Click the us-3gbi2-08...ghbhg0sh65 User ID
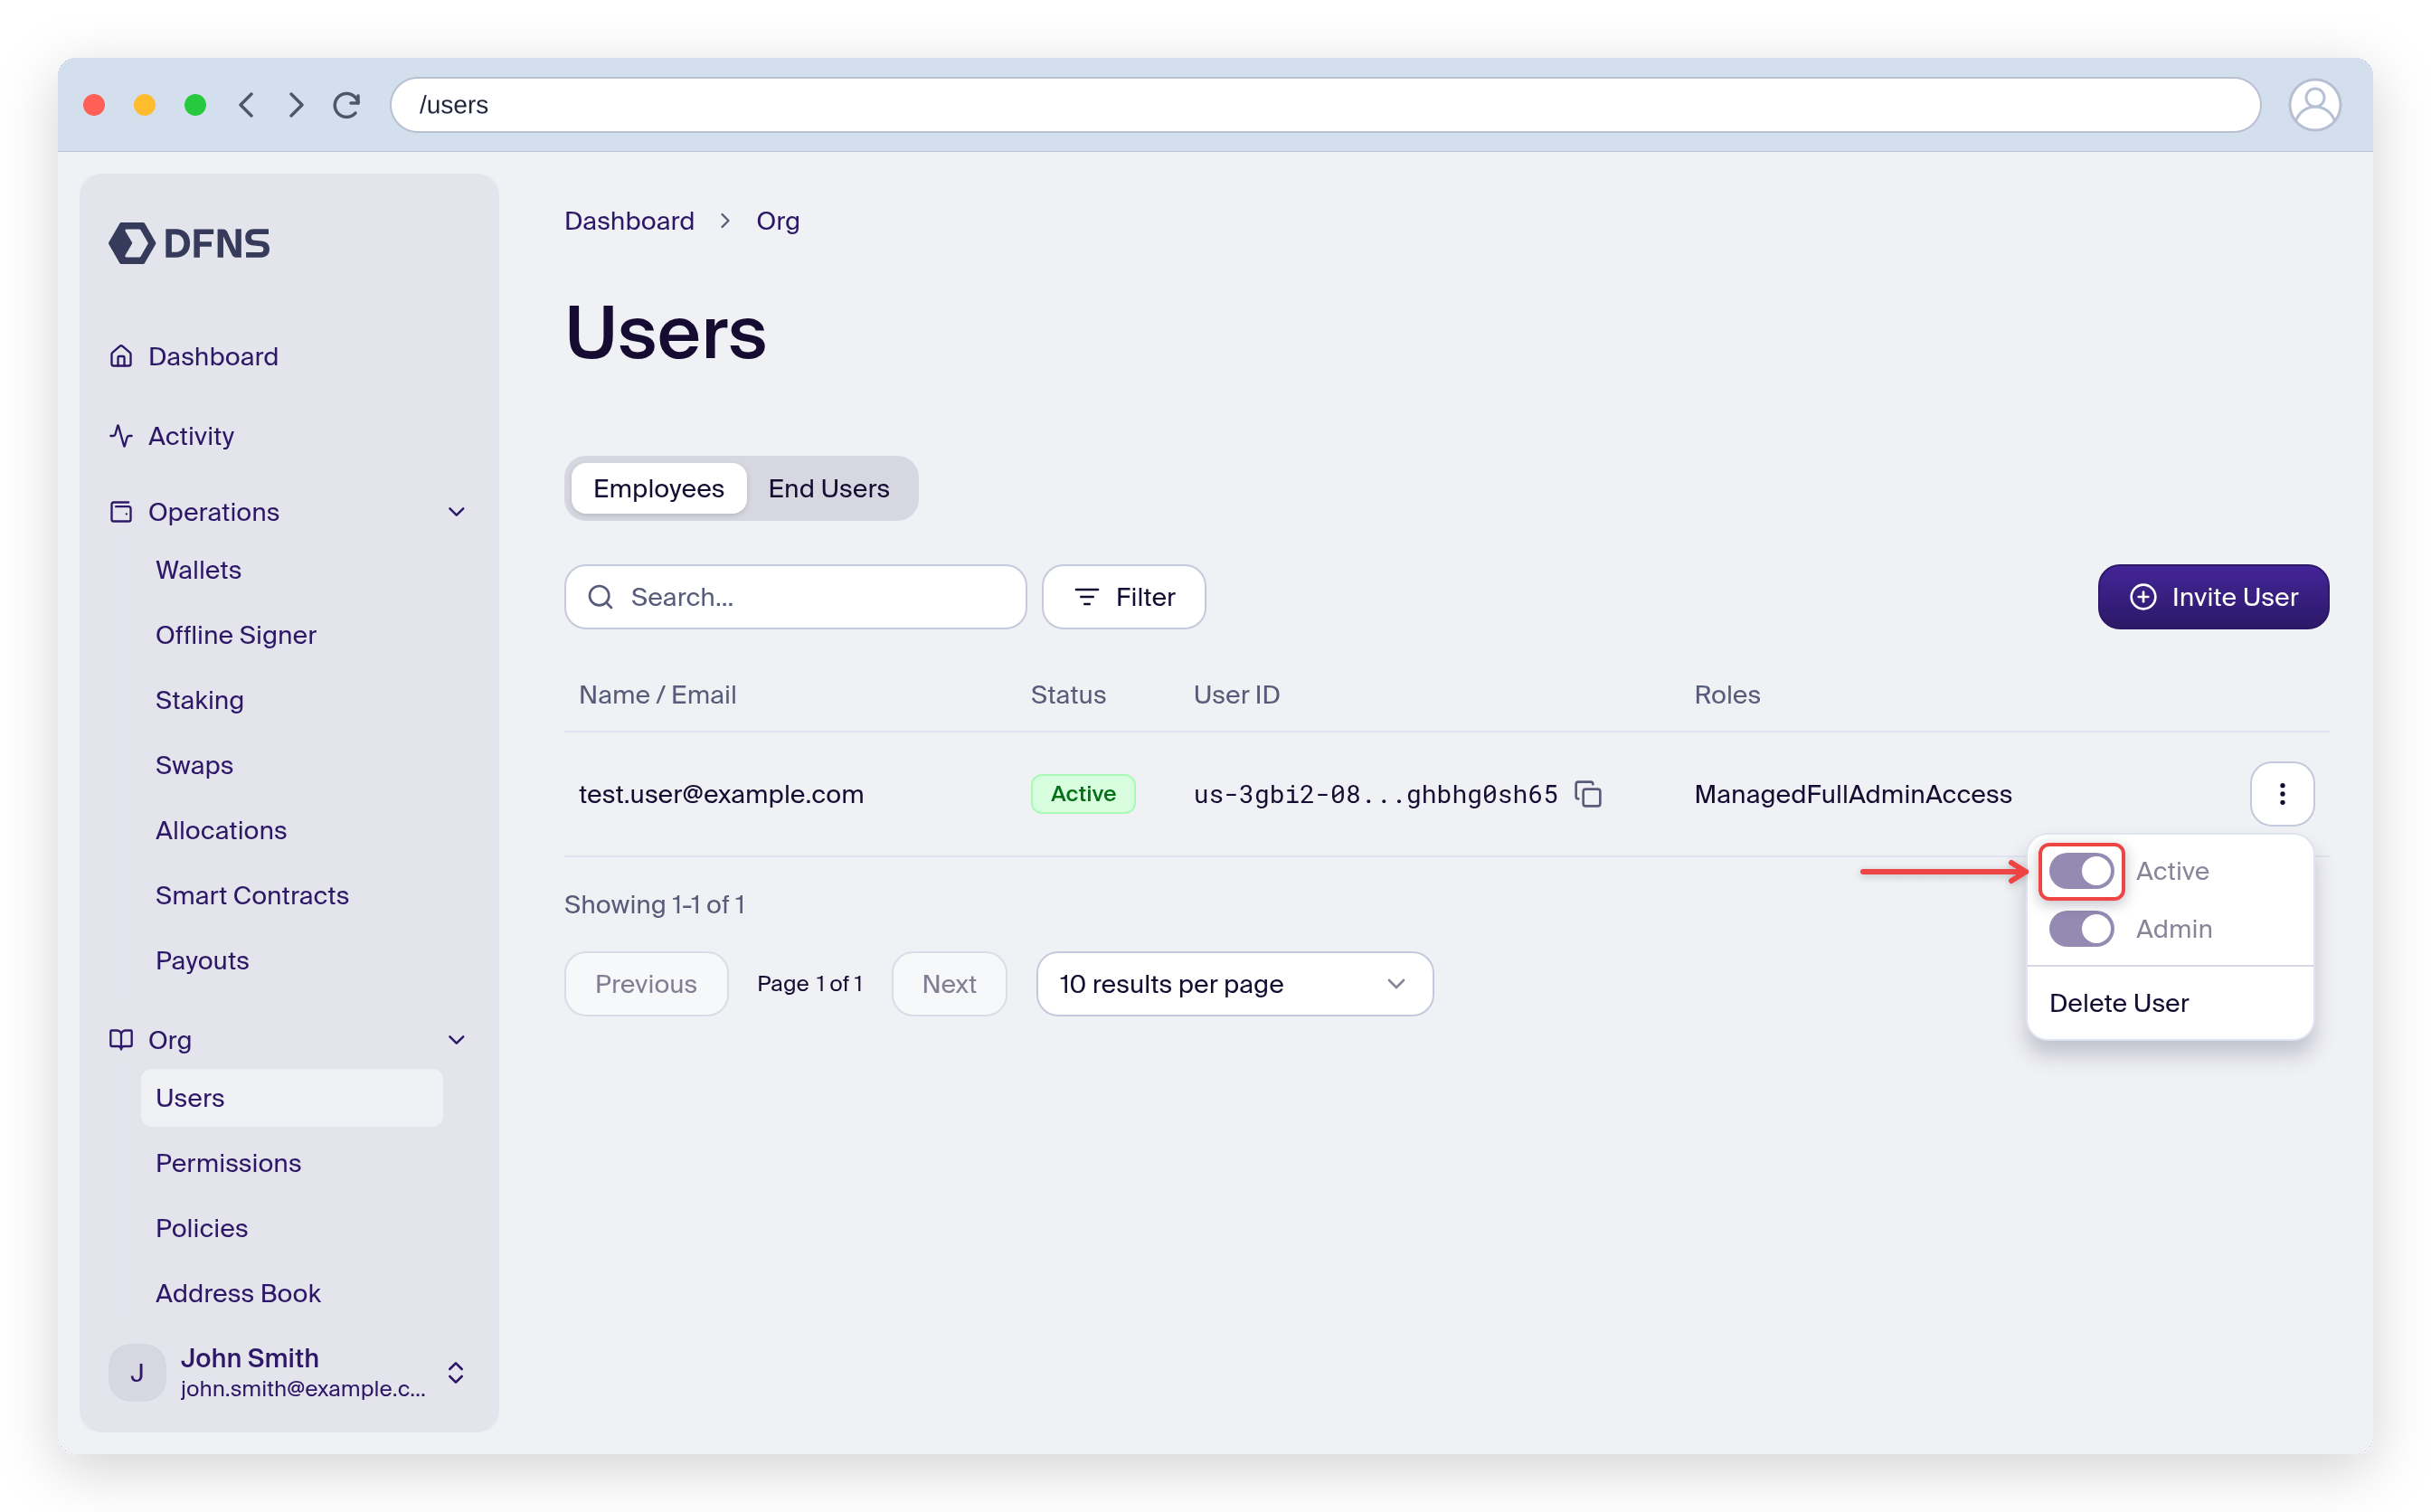Viewport: 2431px width, 1512px height. pyautogui.click(x=1376, y=794)
